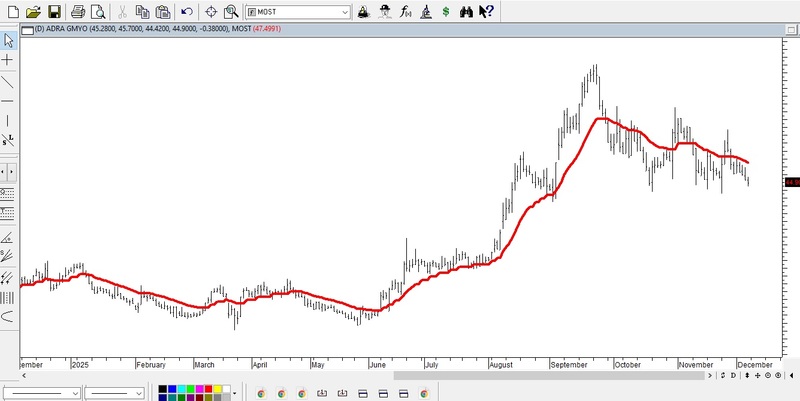Click the horizontal chart scrollbar
This screenshot has height=401, width=800.
pyautogui.click(x=400, y=376)
